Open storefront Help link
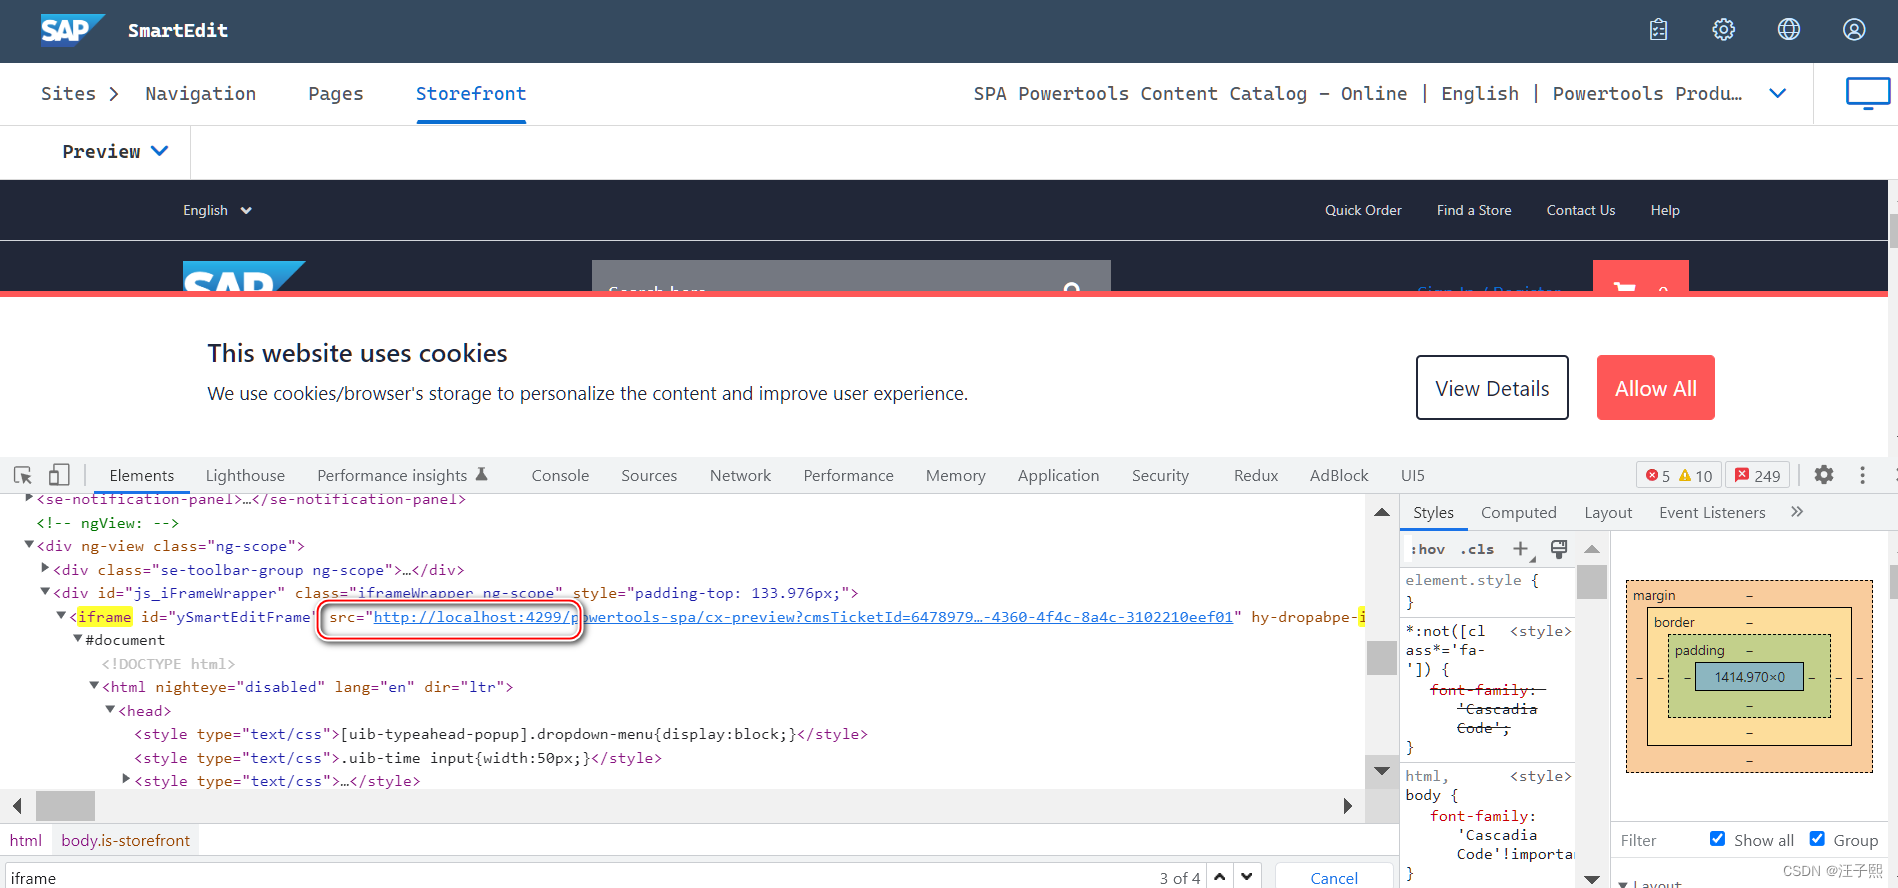The image size is (1898, 888). [1665, 210]
